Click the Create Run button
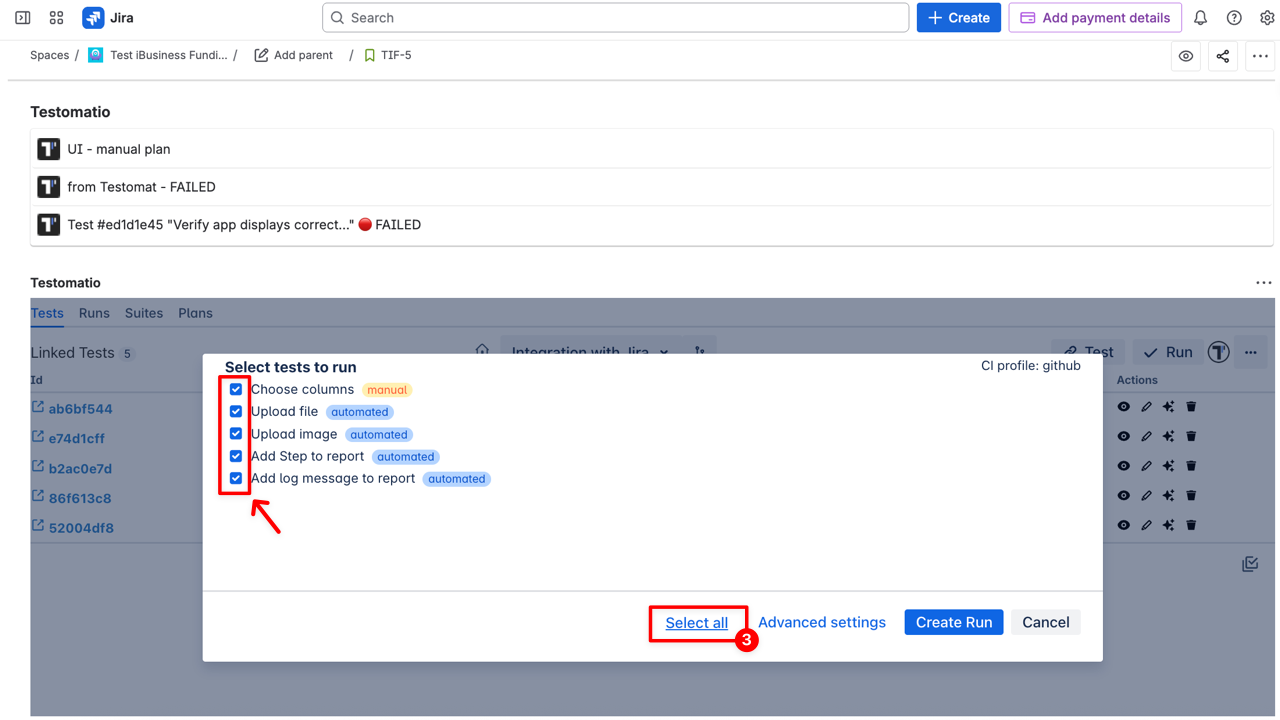Screen dimensions: 1280x720 [953, 622]
